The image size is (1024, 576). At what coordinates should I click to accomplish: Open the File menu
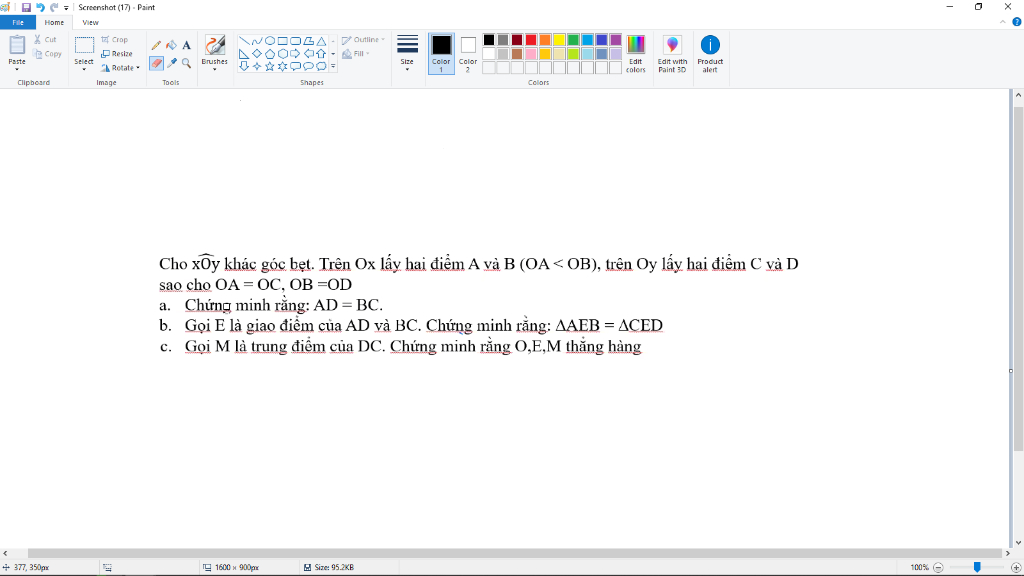18,22
